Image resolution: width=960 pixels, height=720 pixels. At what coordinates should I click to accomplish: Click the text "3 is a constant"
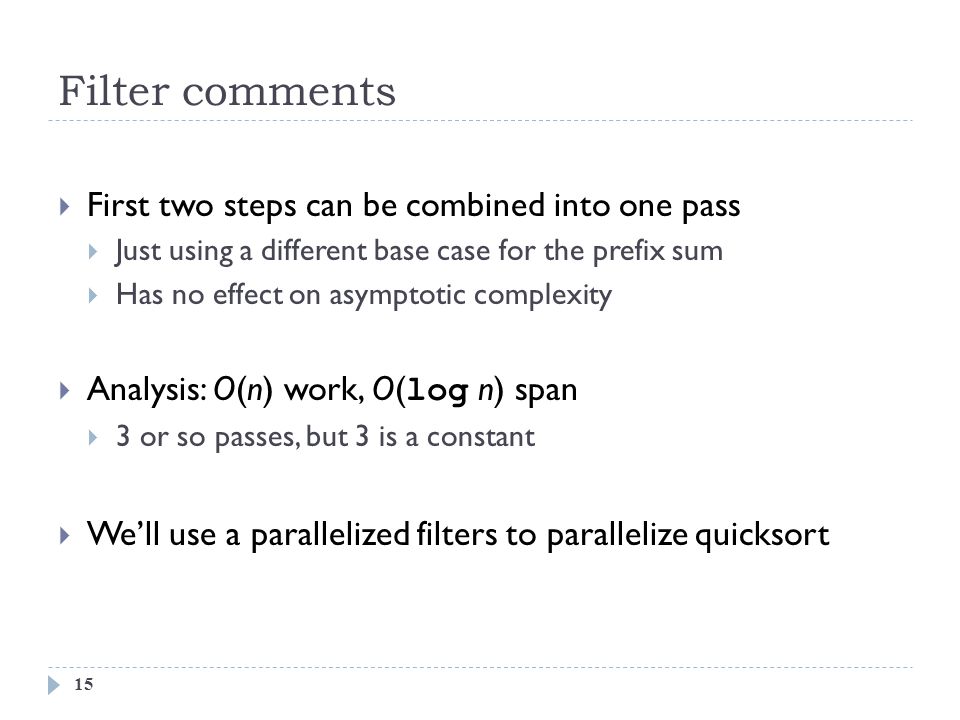(445, 437)
